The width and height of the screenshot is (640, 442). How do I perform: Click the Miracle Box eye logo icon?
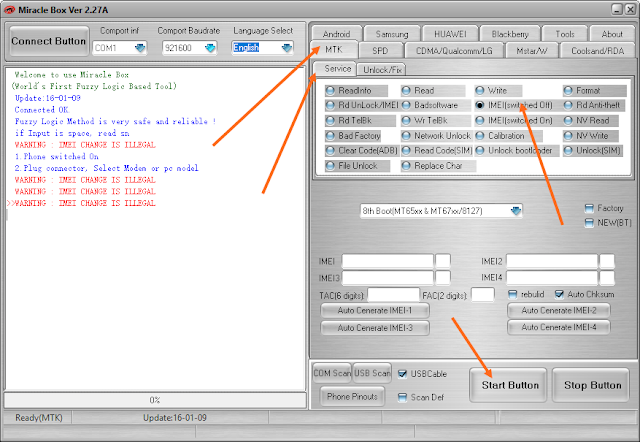(9, 10)
